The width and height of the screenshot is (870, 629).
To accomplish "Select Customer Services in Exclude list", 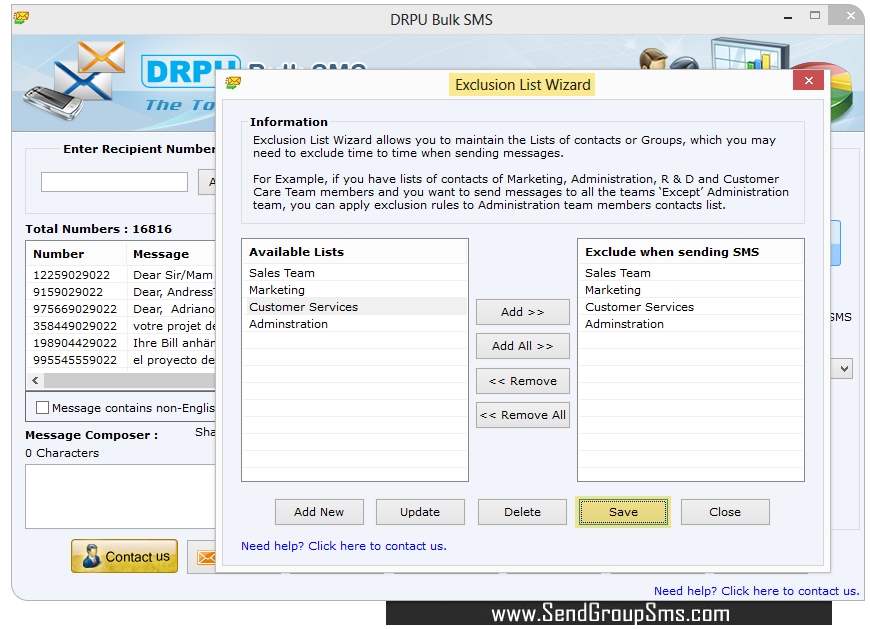I will [x=691, y=307].
